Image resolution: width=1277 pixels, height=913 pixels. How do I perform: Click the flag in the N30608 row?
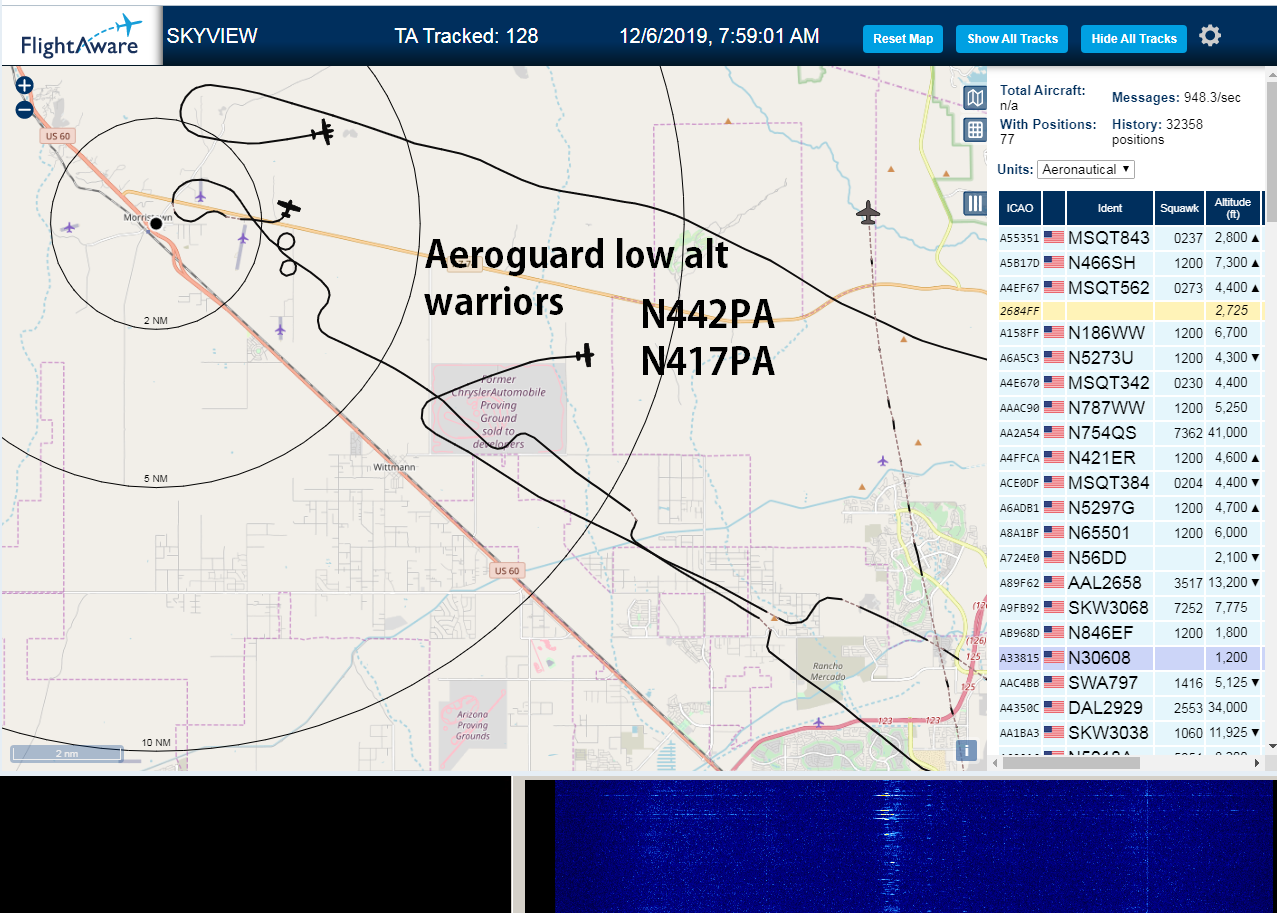tap(1054, 658)
